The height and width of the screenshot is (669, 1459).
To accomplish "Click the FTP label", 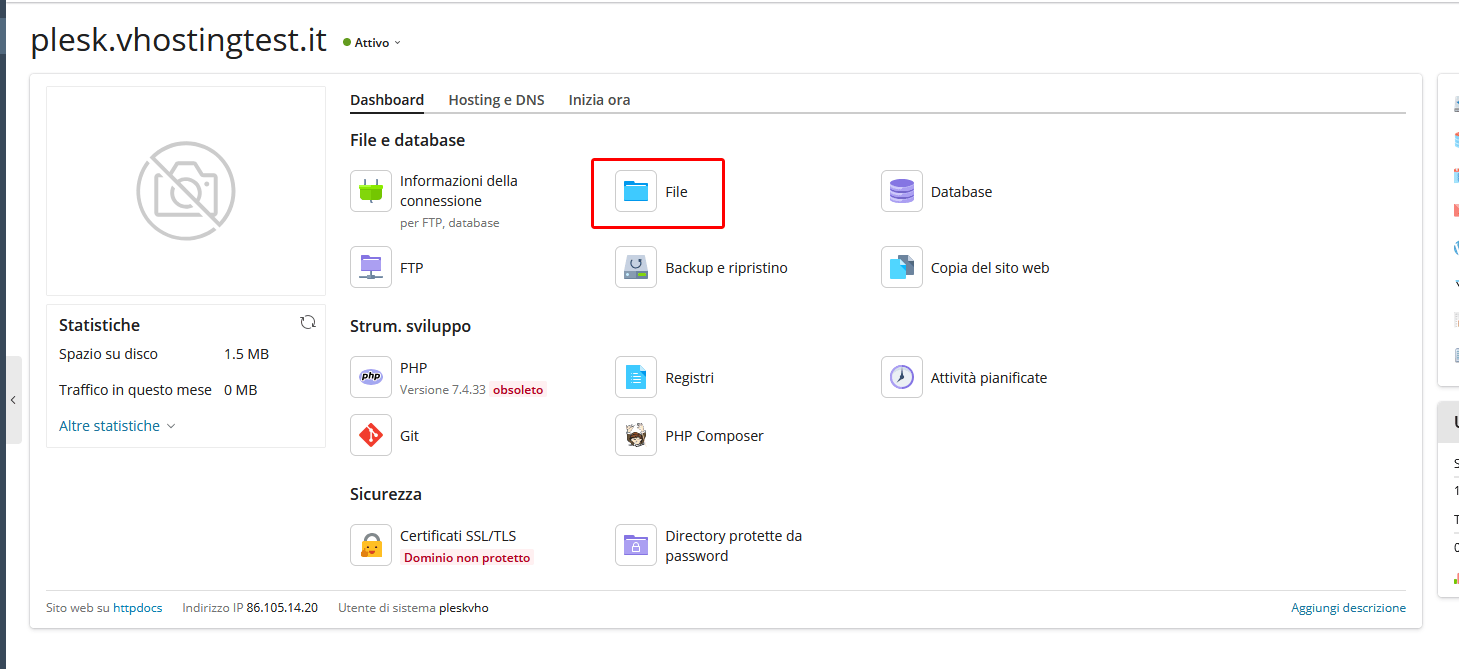I will click(412, 268).
